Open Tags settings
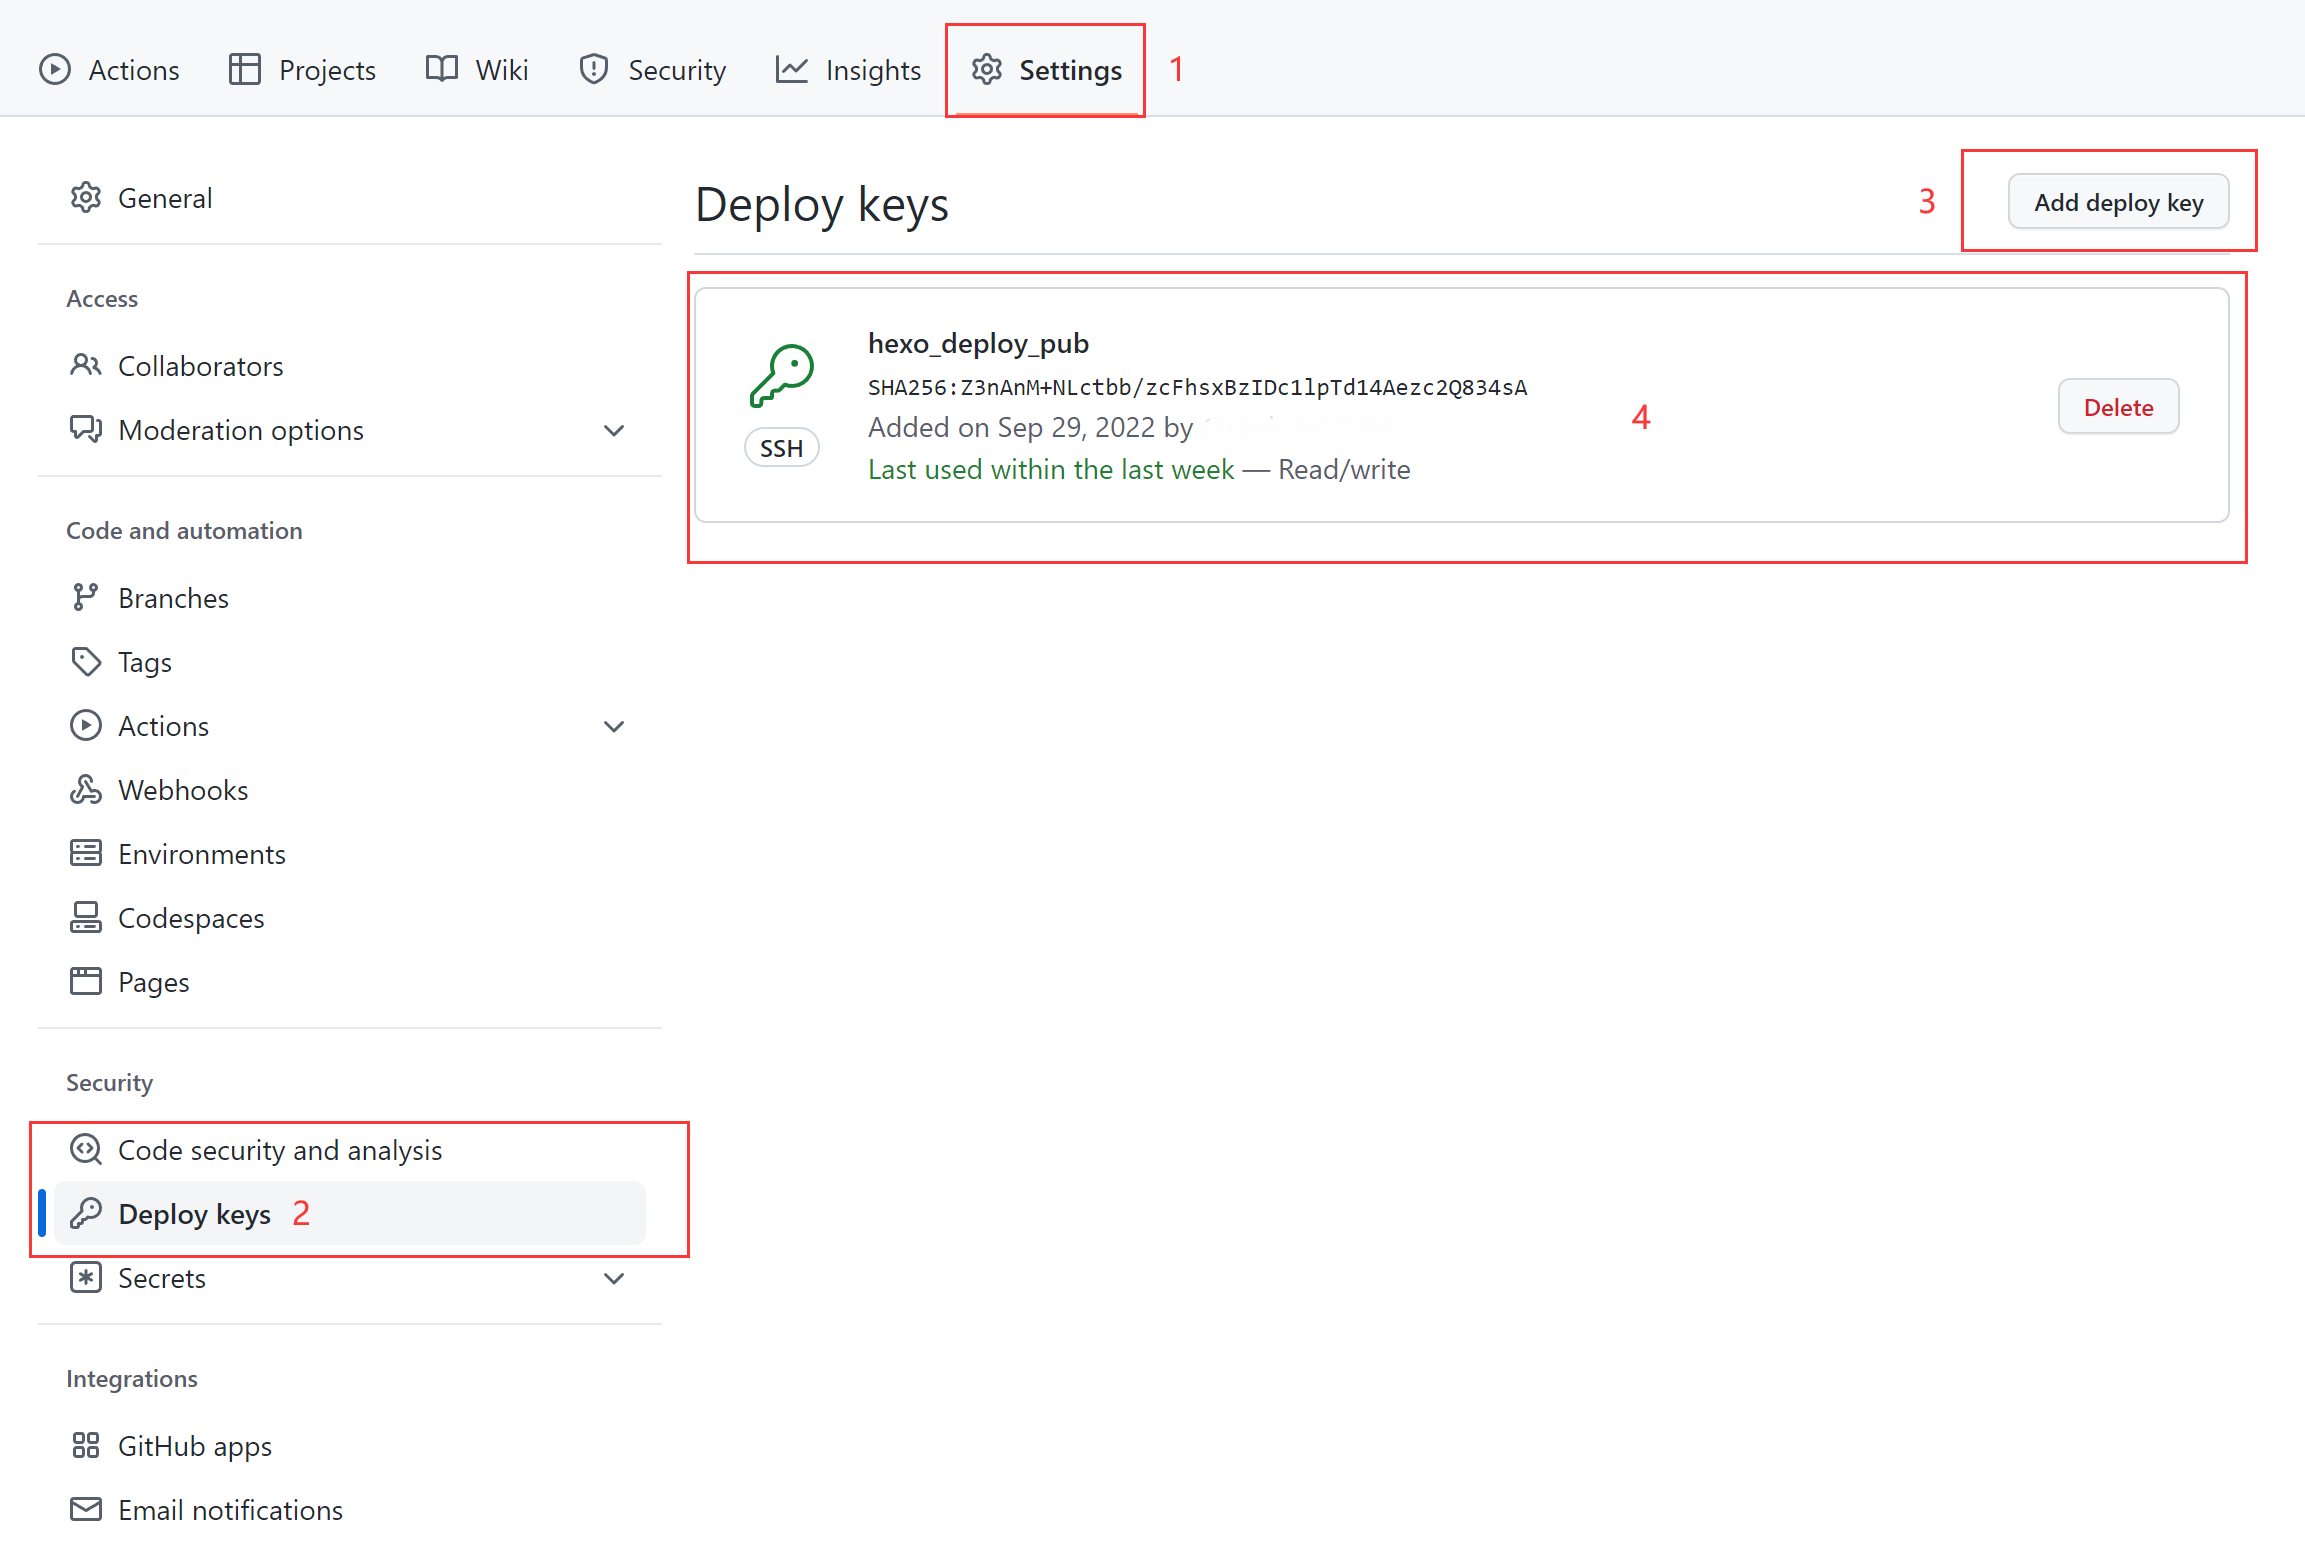Viewport: 2305px width, 1553px height. [350, 662]
